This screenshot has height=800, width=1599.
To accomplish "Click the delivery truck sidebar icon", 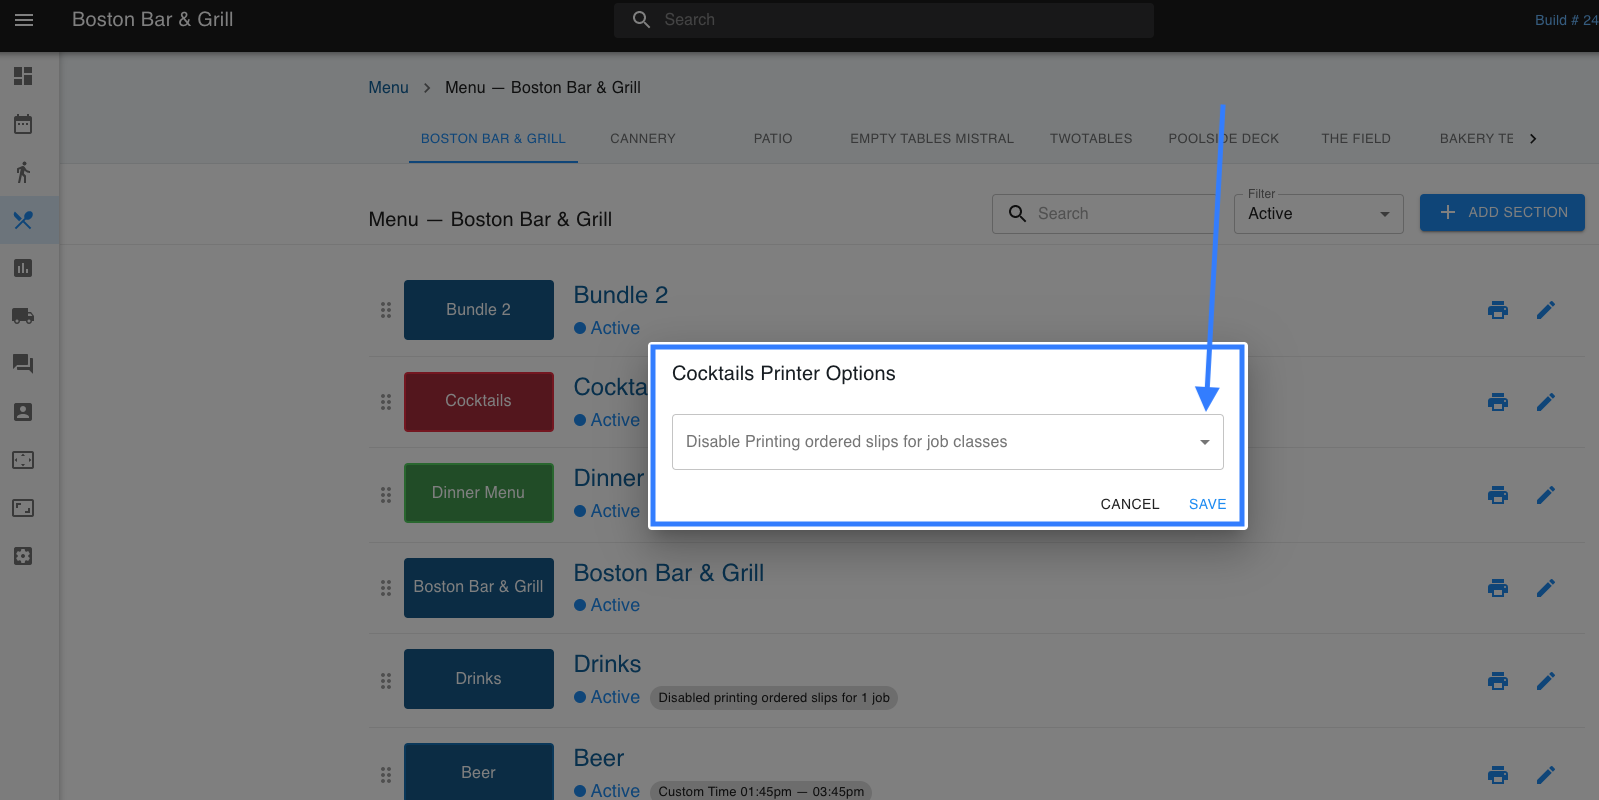I will 23,316.
